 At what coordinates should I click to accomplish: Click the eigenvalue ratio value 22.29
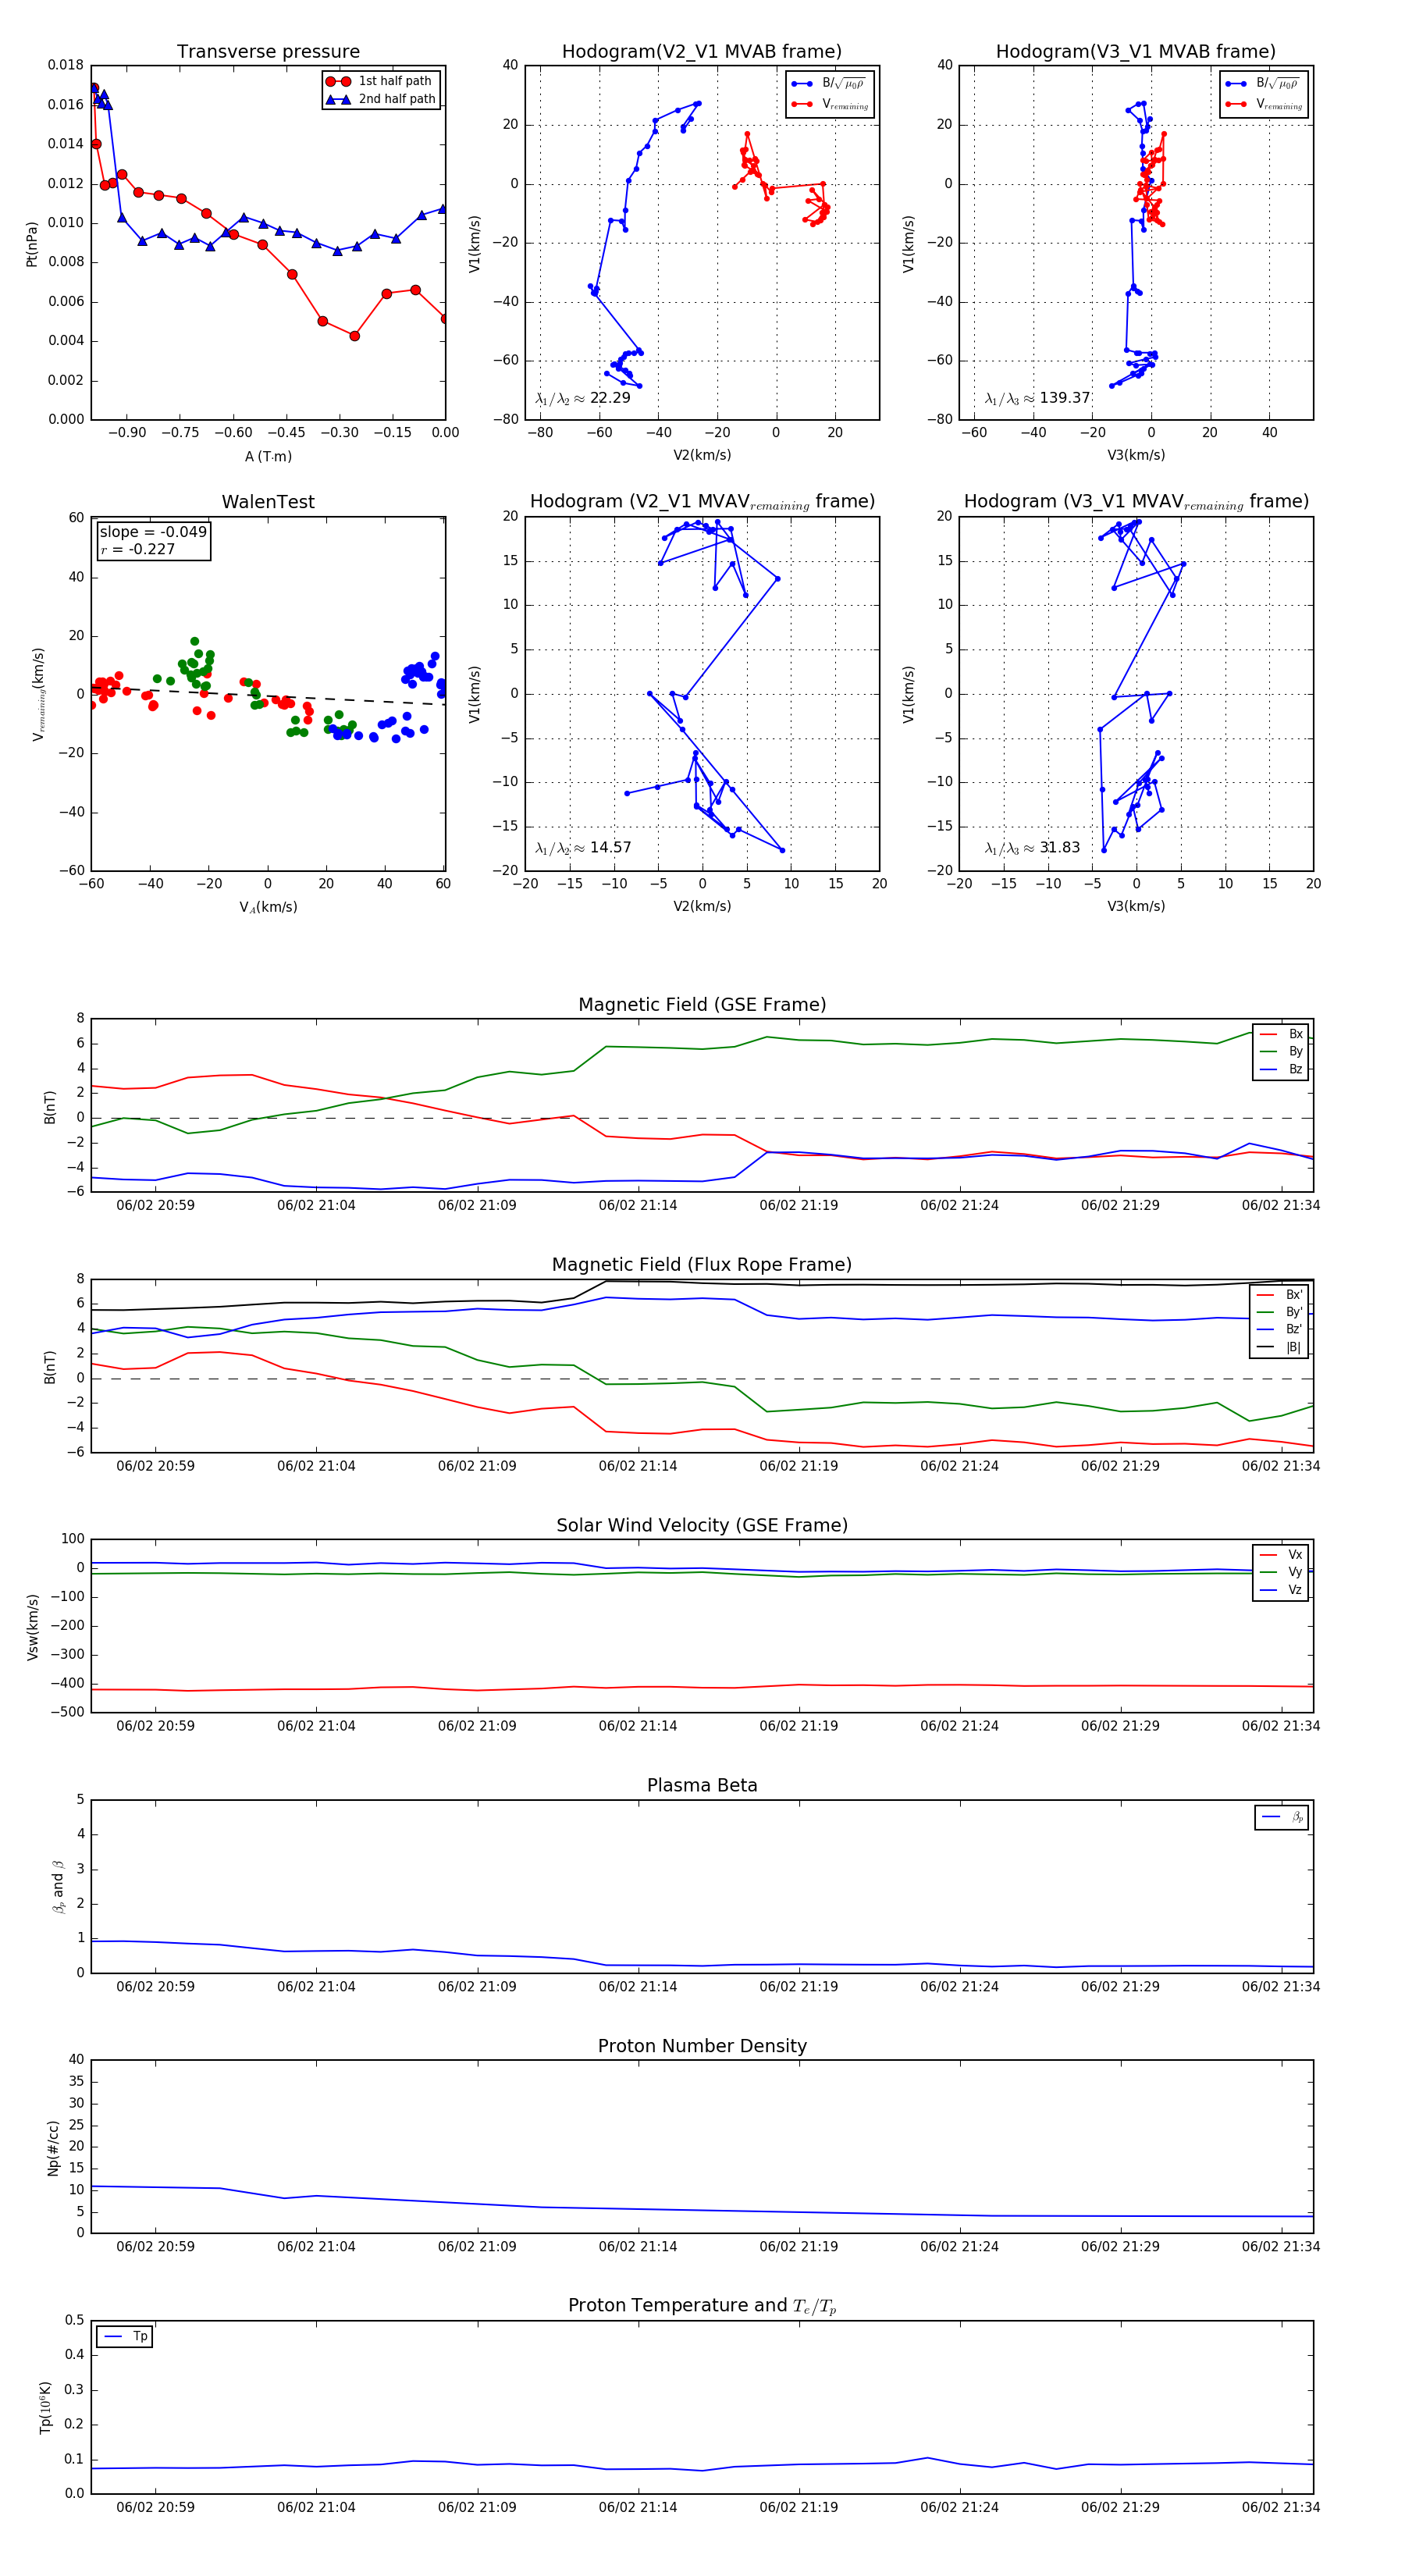[610, 398]
